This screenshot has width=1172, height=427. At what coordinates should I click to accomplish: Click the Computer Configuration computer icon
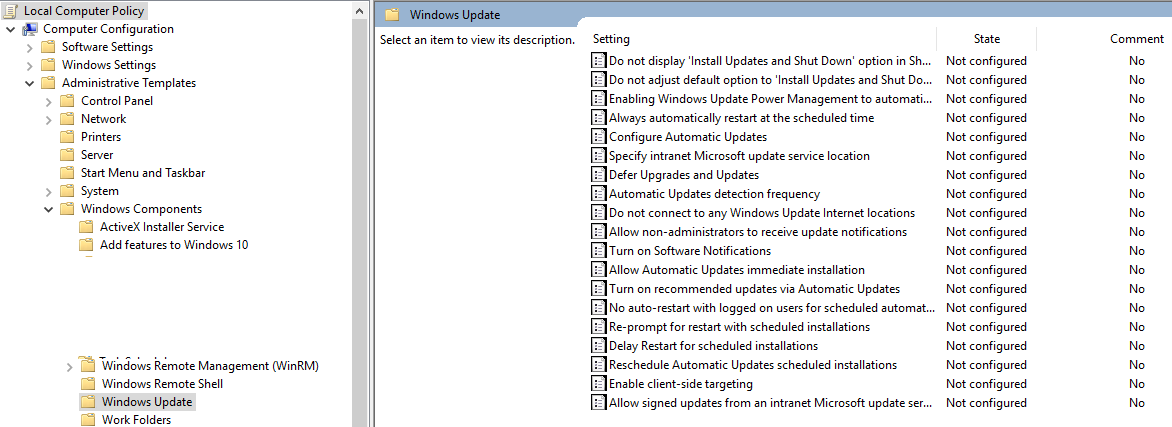click(x=31, y=29)
